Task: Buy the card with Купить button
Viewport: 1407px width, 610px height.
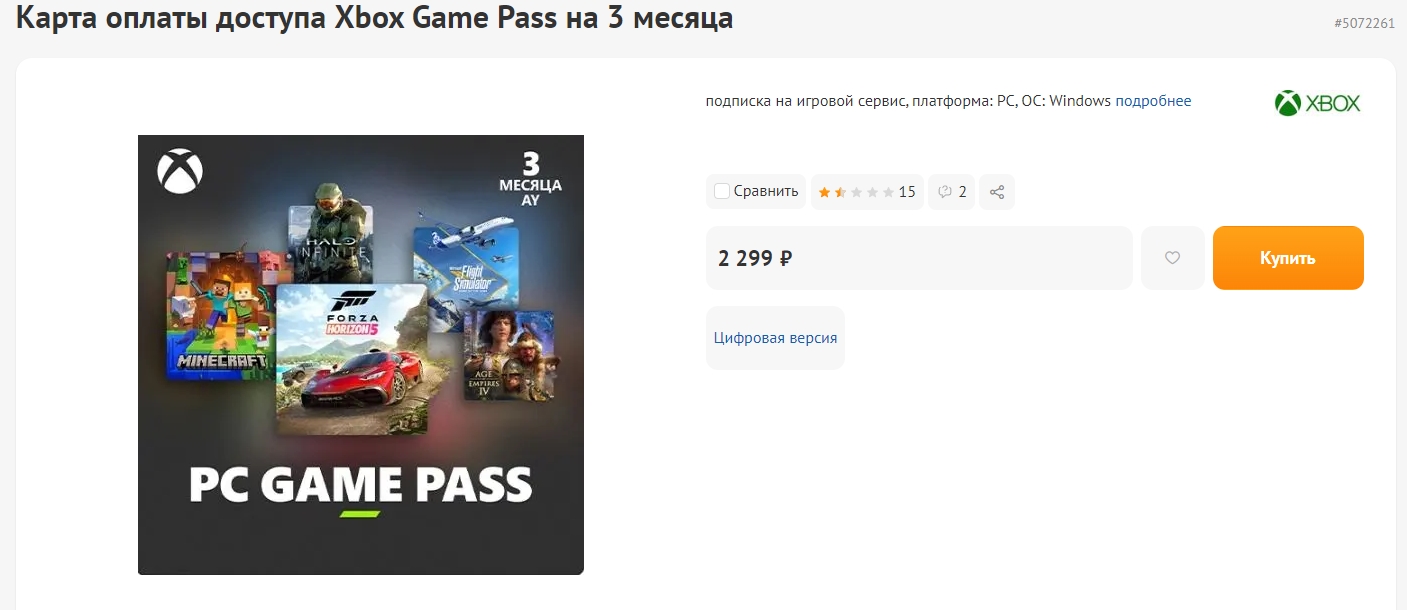Action: [1288, 258]
